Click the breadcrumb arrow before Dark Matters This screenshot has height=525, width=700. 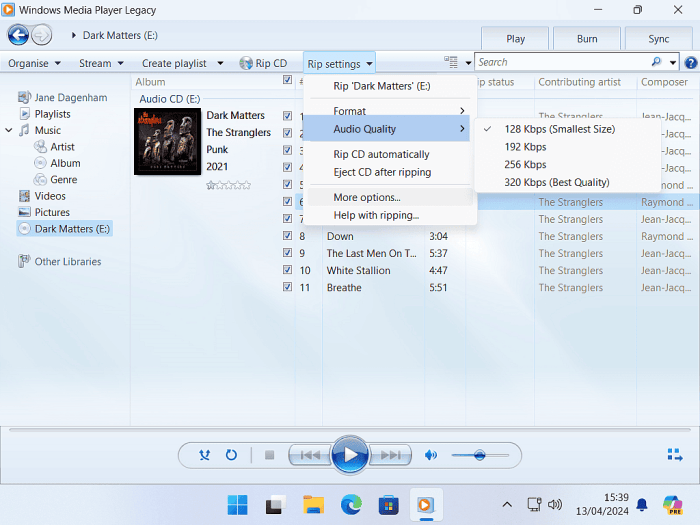click(74, 35)
